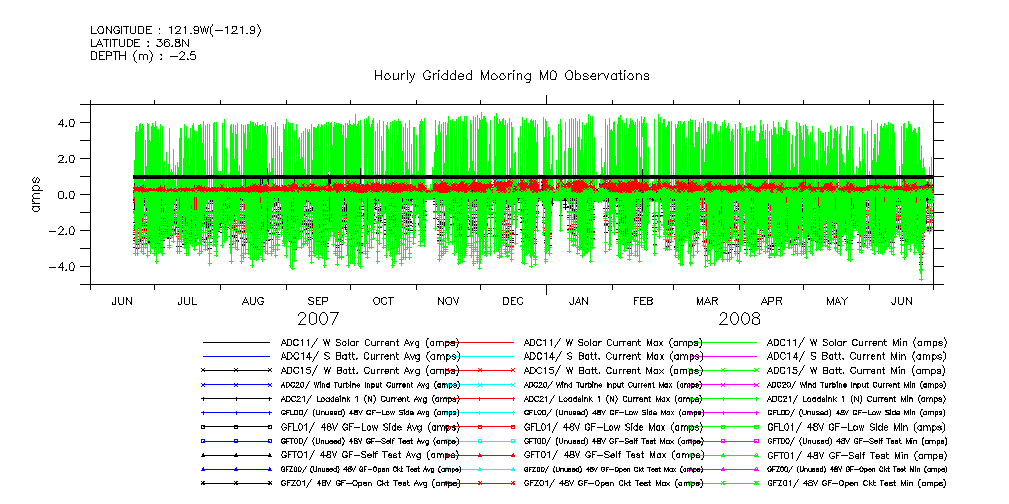
Task: Click the ADC21 Loadsink 1 Current Min legend label
Action: [x=857, y=398]
